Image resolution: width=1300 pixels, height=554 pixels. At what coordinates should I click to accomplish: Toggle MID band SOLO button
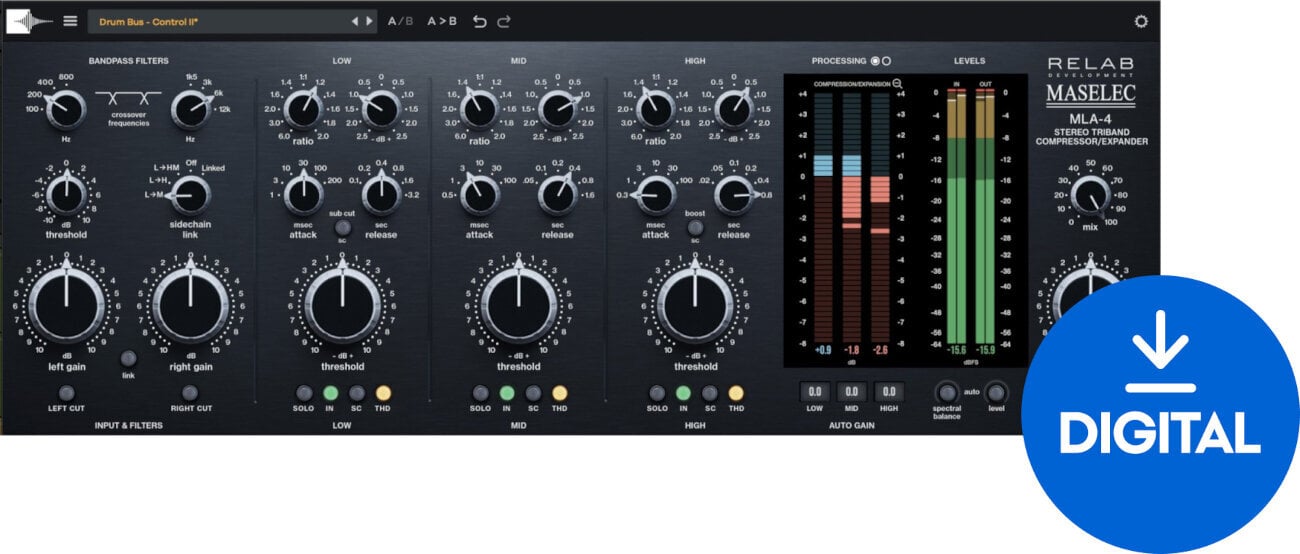point(480,393)
